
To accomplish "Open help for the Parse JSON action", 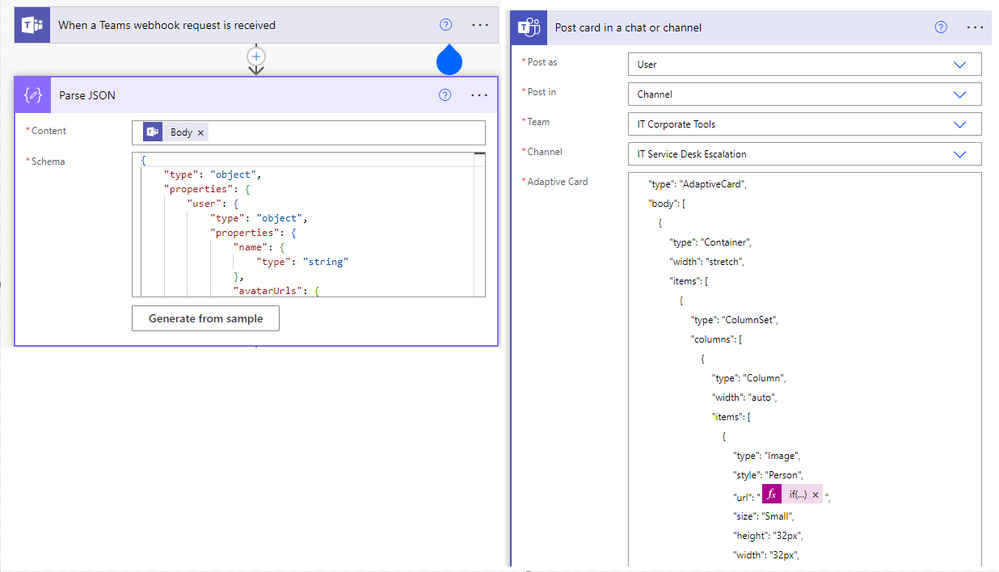I will tap(445, 95).
